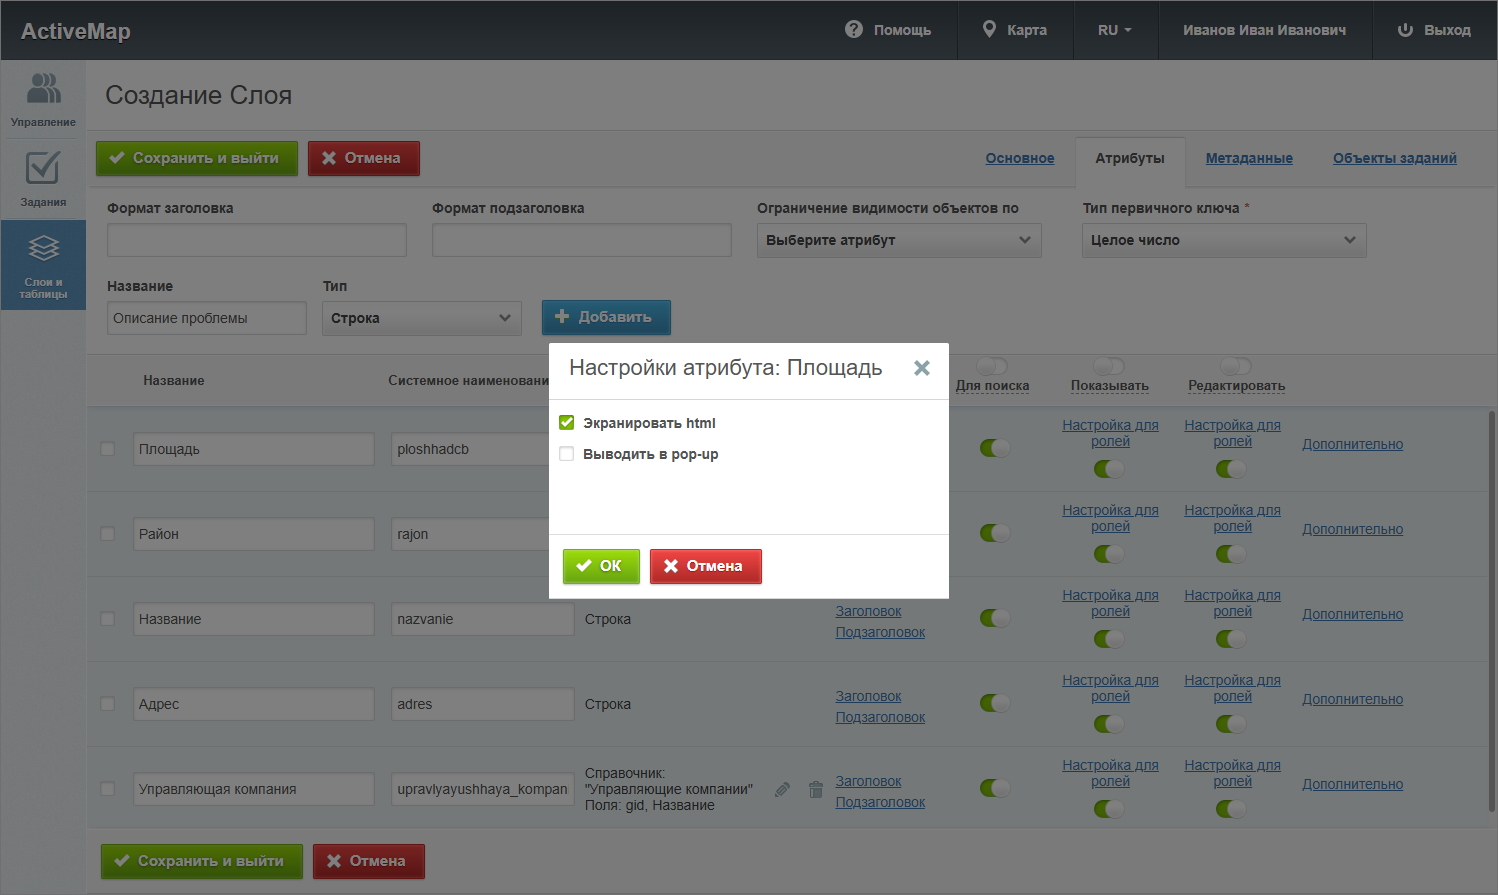
Task: Toggle search switch for the Адрес row
Action: click(x=994, y=703)
